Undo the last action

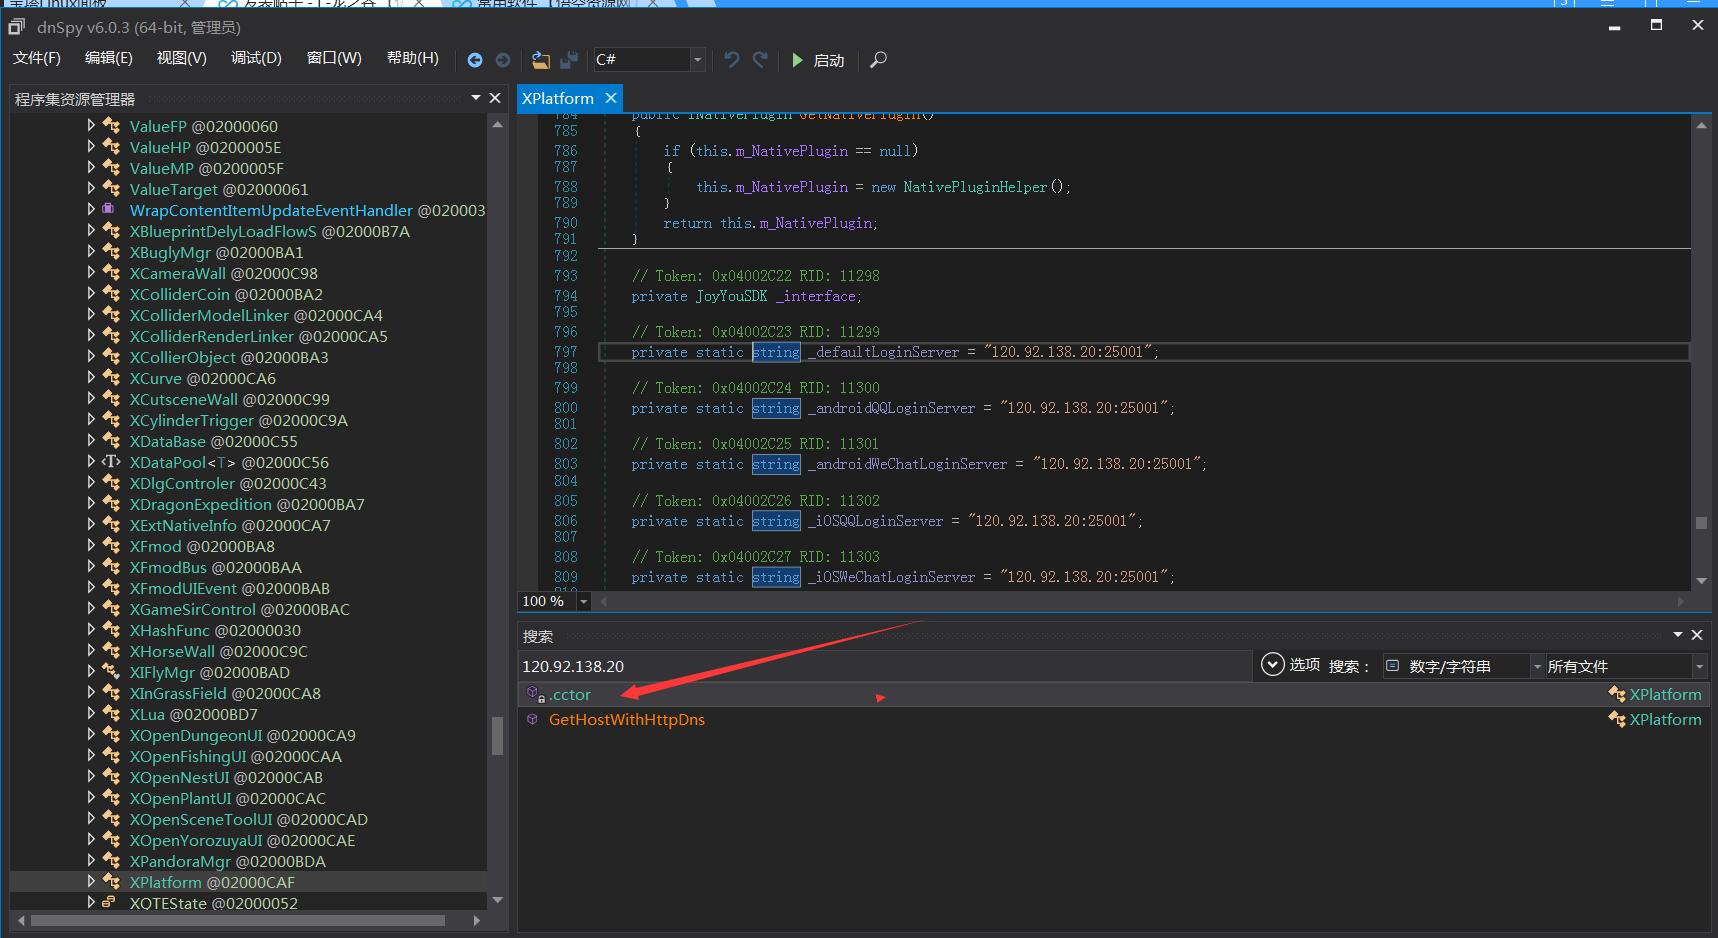click(x=732, y=60)
